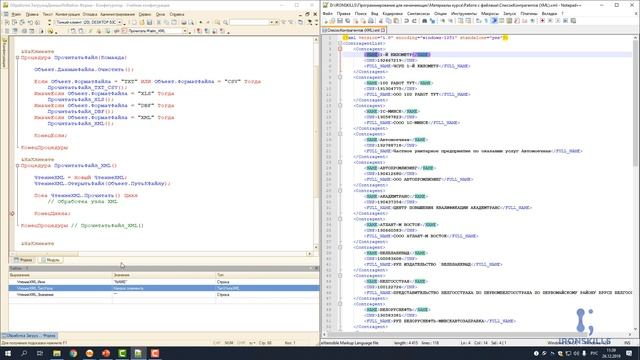
Task: Click the breakpoint marker beside КонецЦикла line
Action: [12, 213]
